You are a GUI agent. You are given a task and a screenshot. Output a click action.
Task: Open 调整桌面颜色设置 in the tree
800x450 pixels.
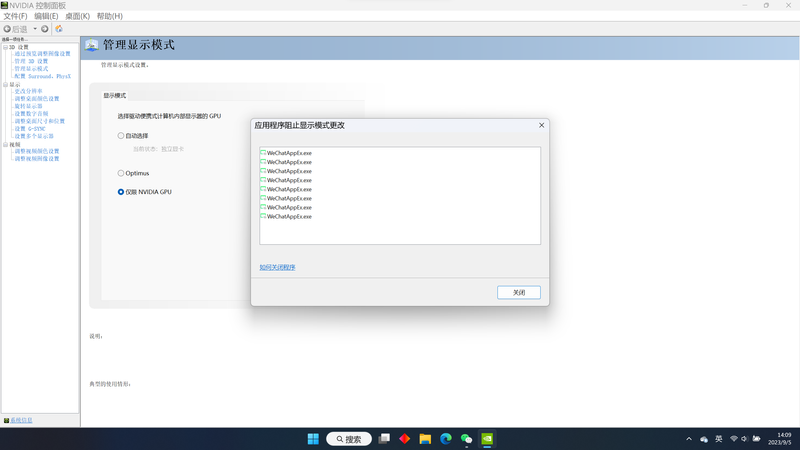click(37, 99)
